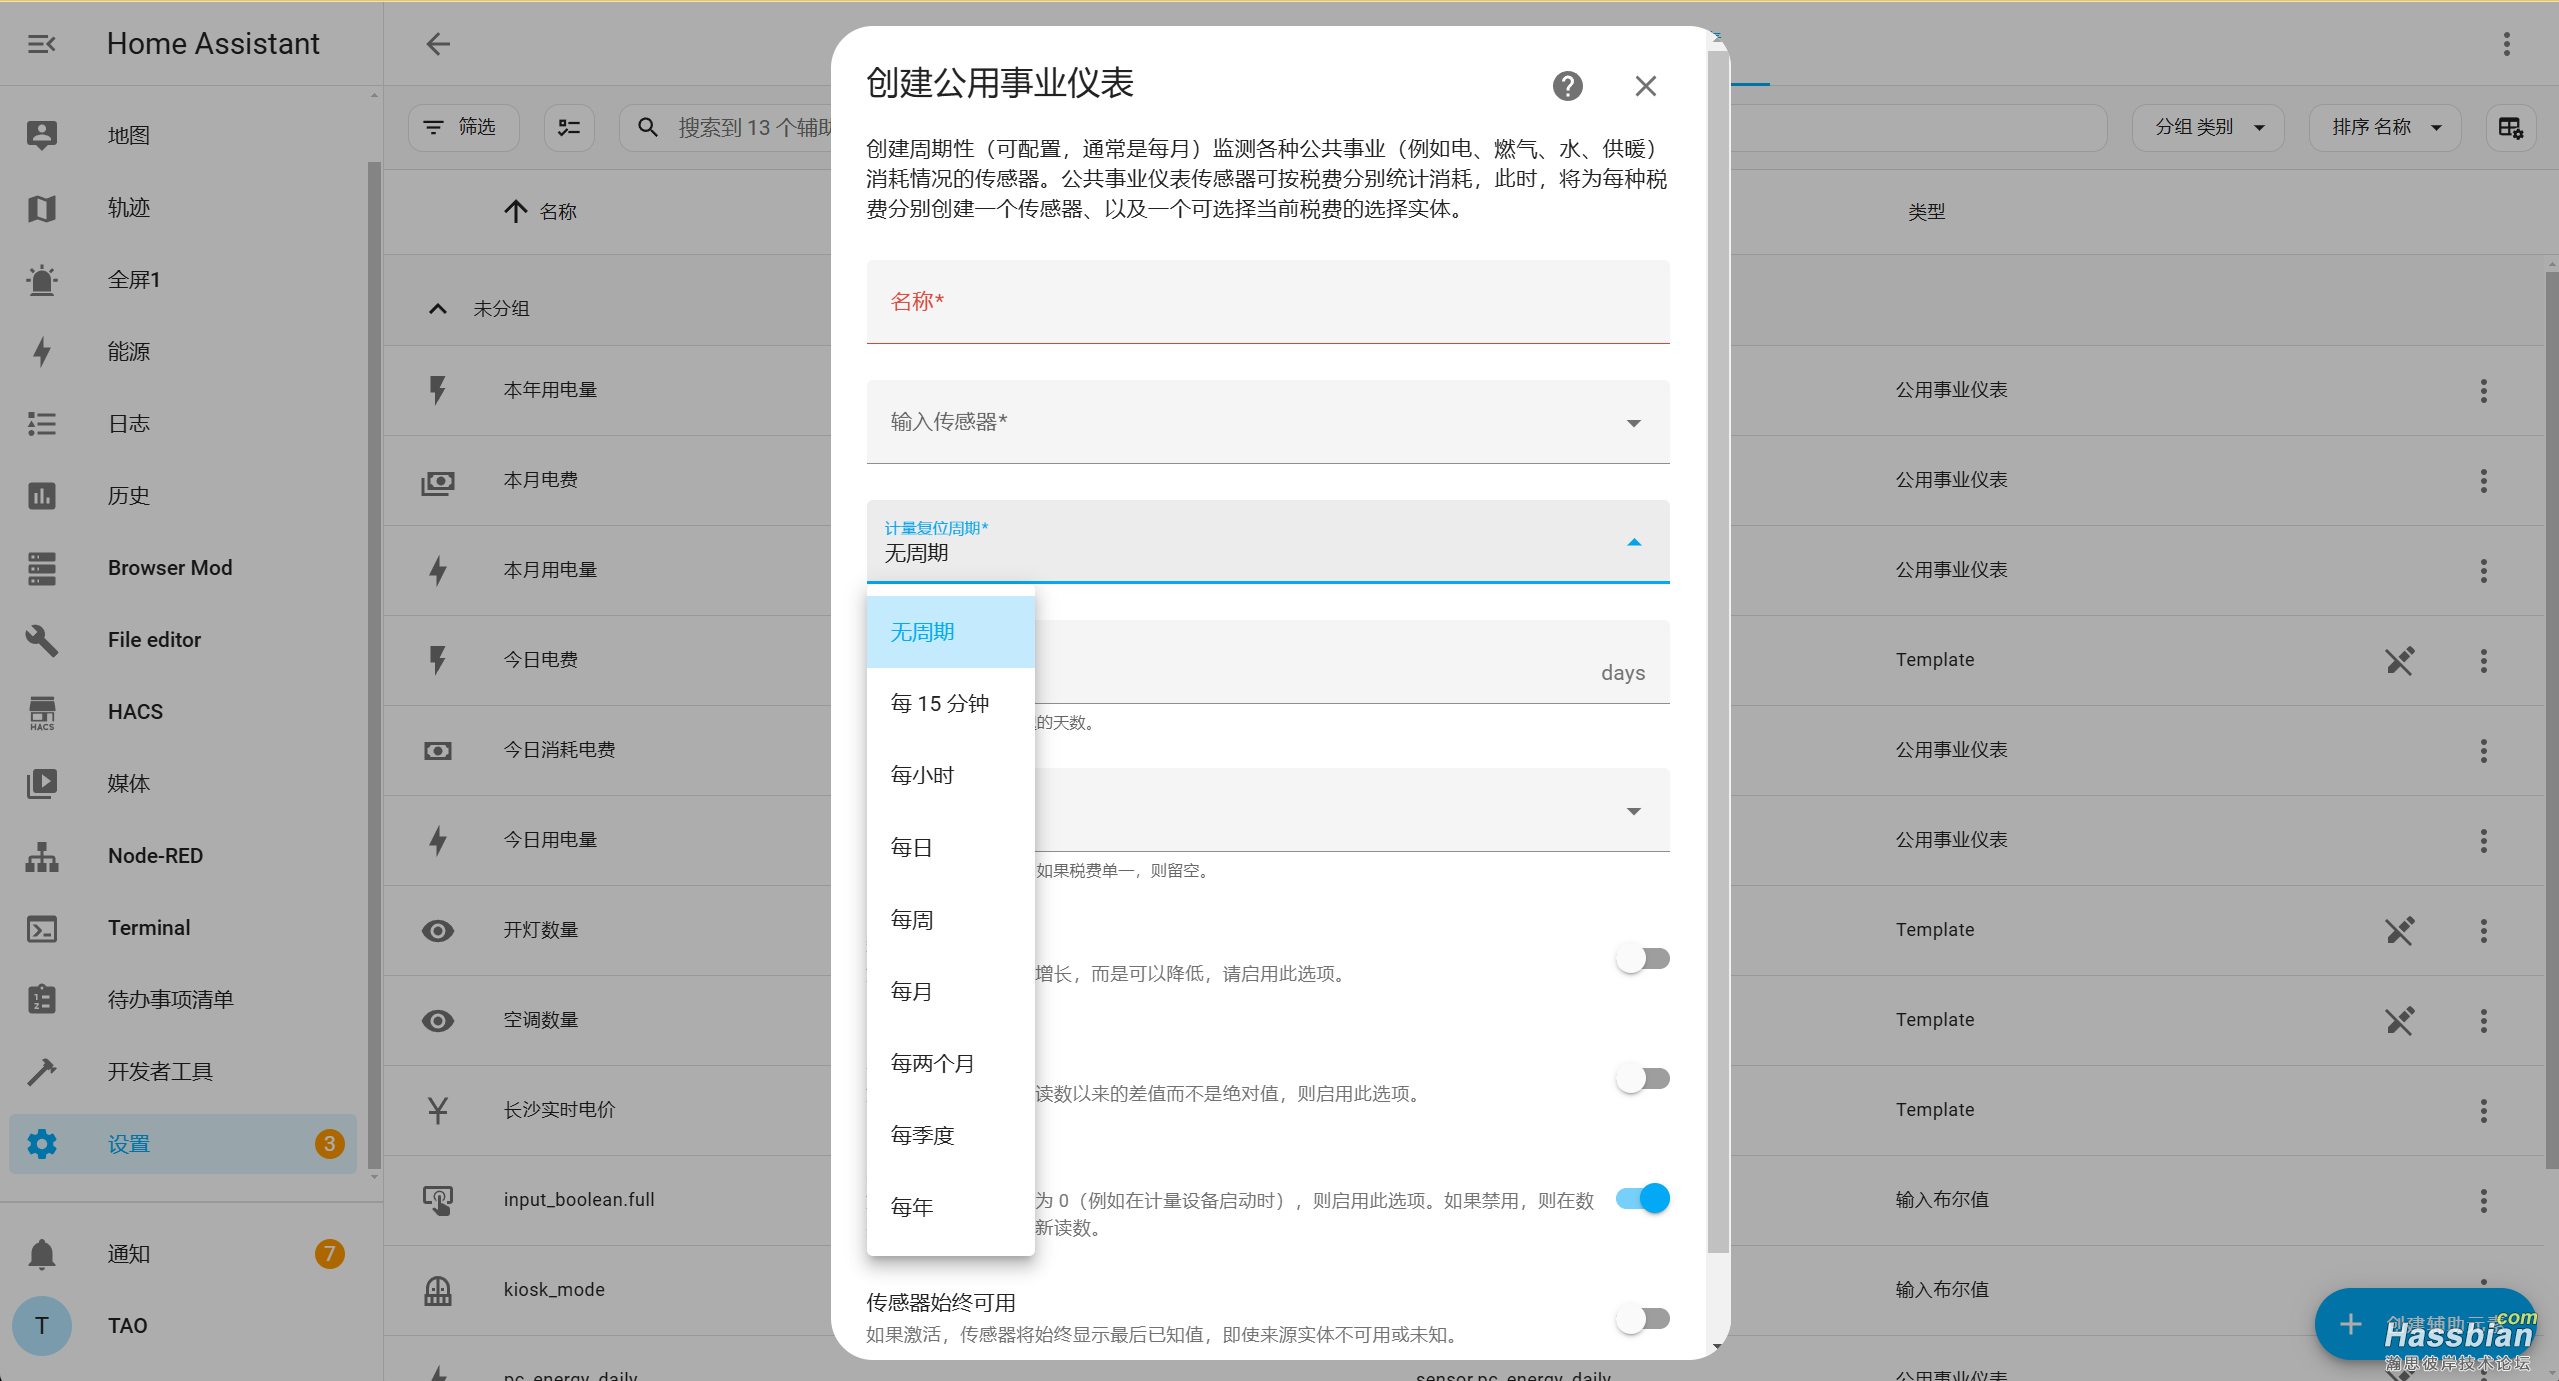Toggle 传感器始终可用 switch
The width and height of the screenshot is (2559, 1381).
point(1642,1318)
